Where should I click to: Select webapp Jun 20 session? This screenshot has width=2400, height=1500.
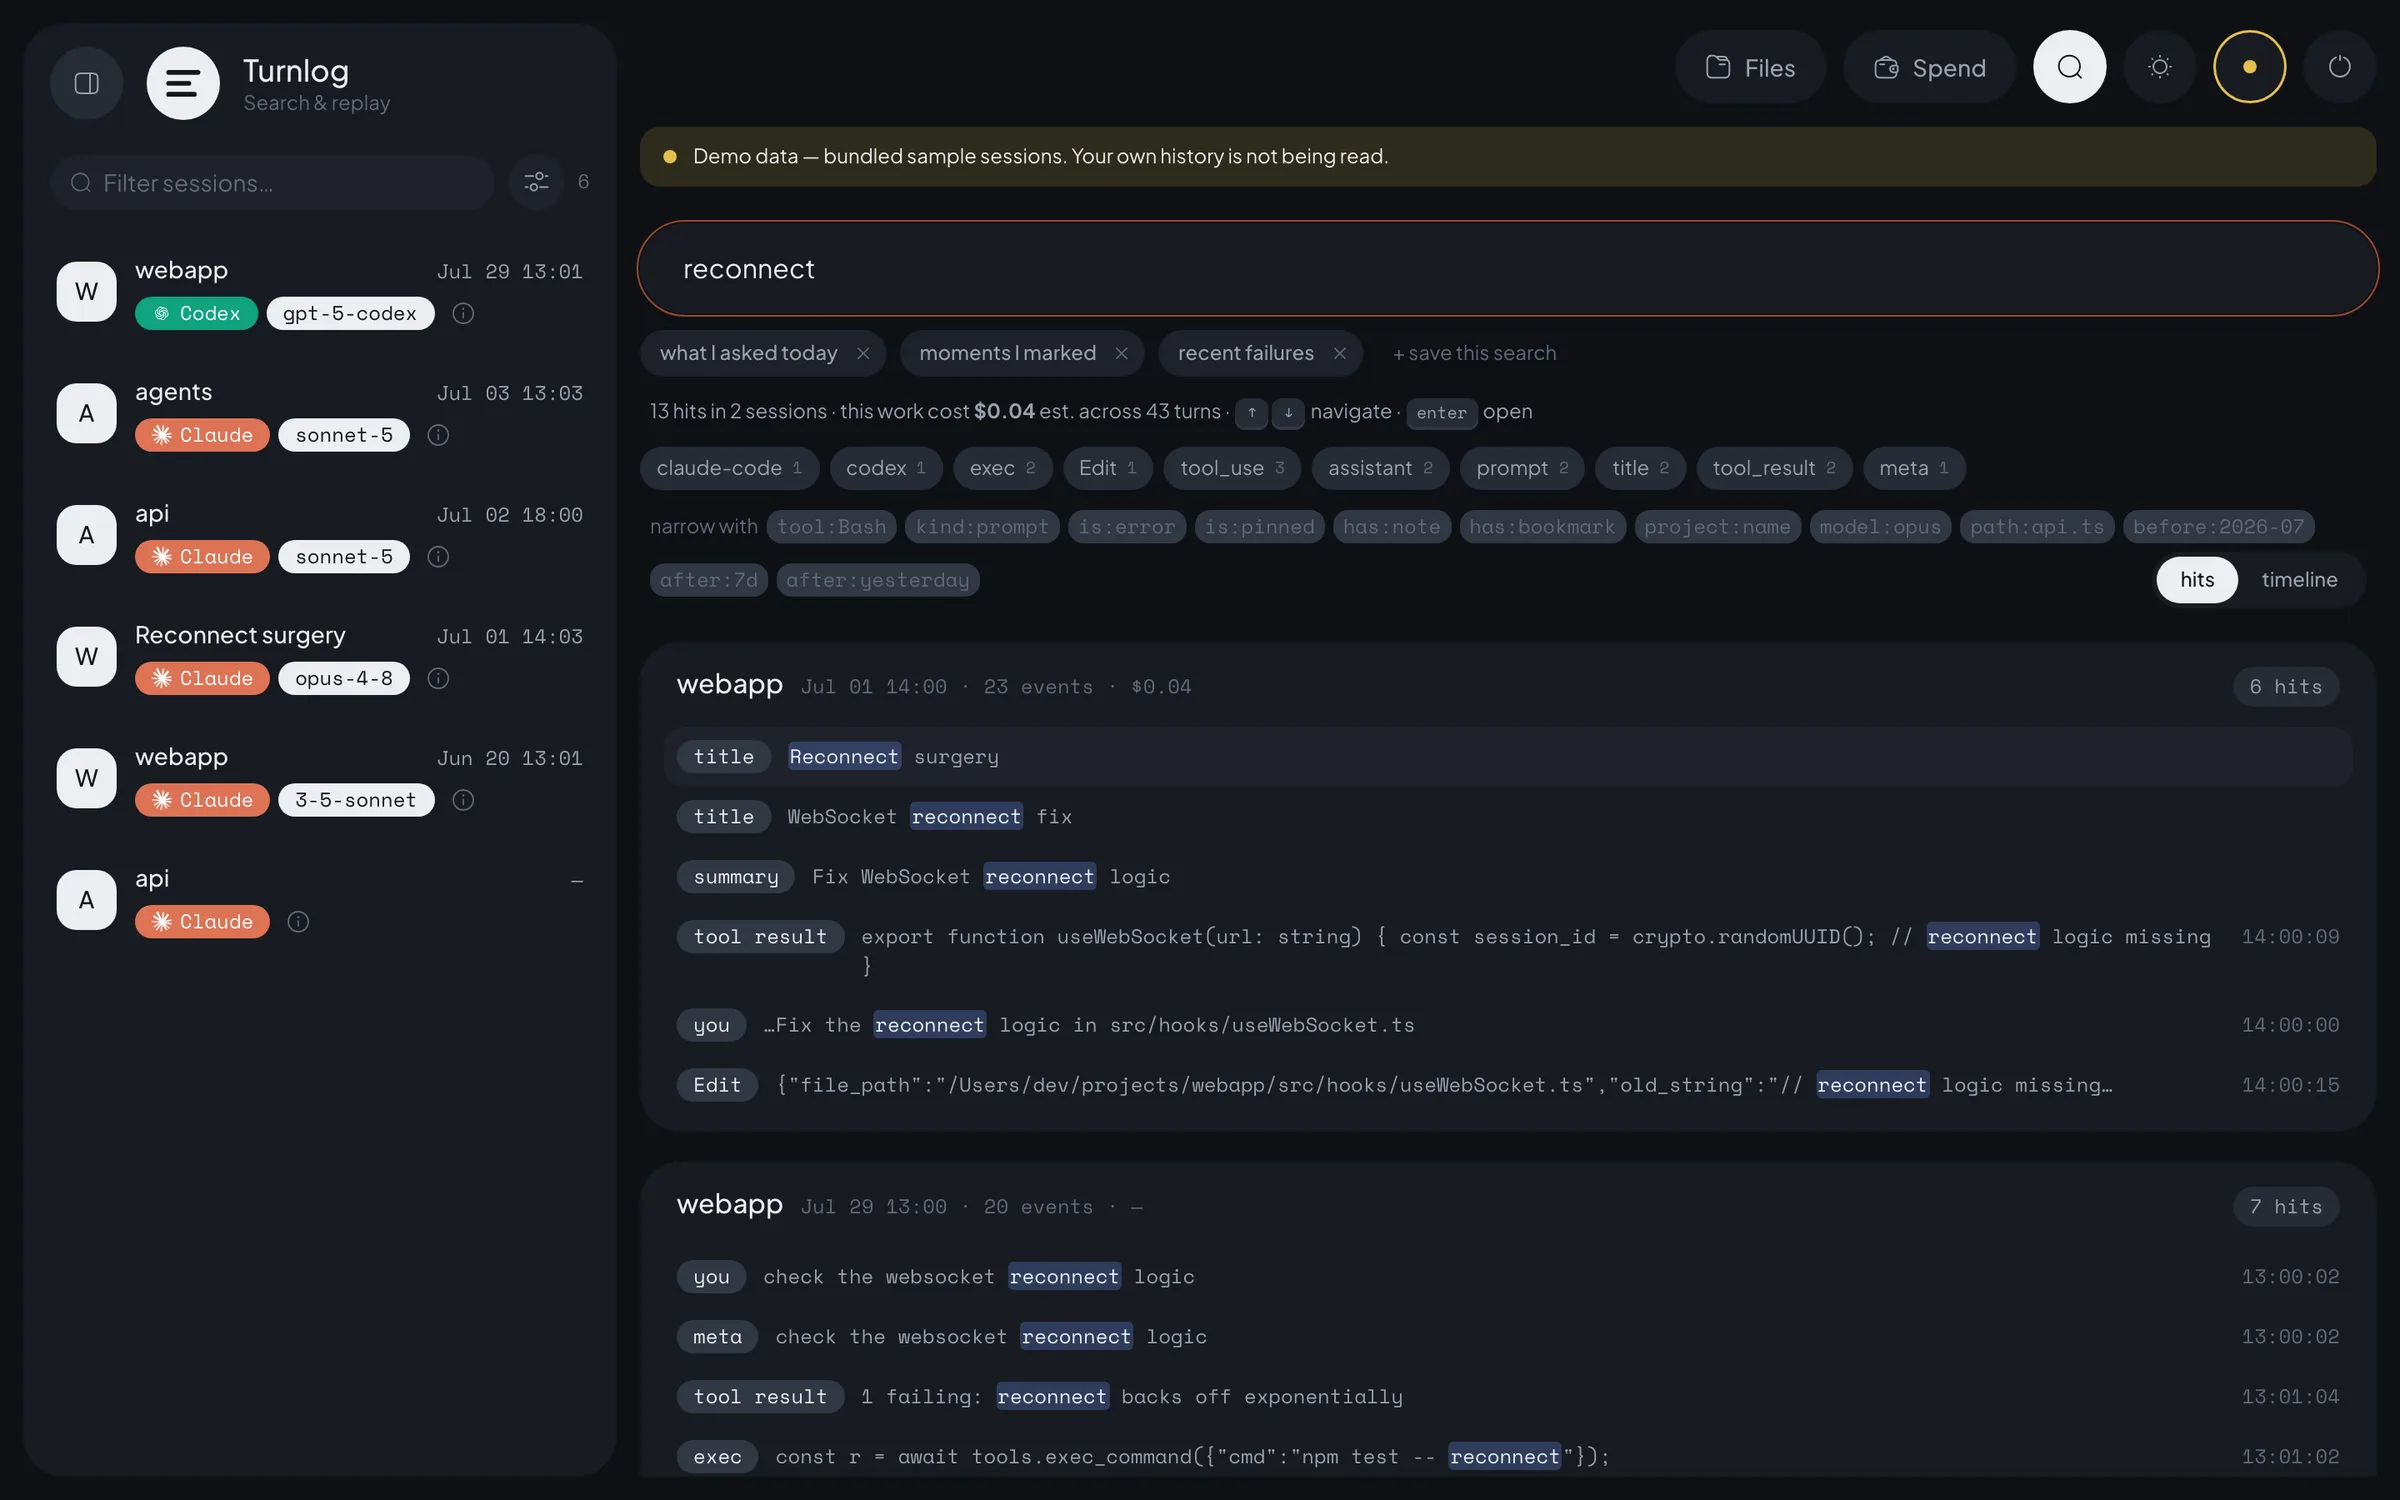pos(320,778)
